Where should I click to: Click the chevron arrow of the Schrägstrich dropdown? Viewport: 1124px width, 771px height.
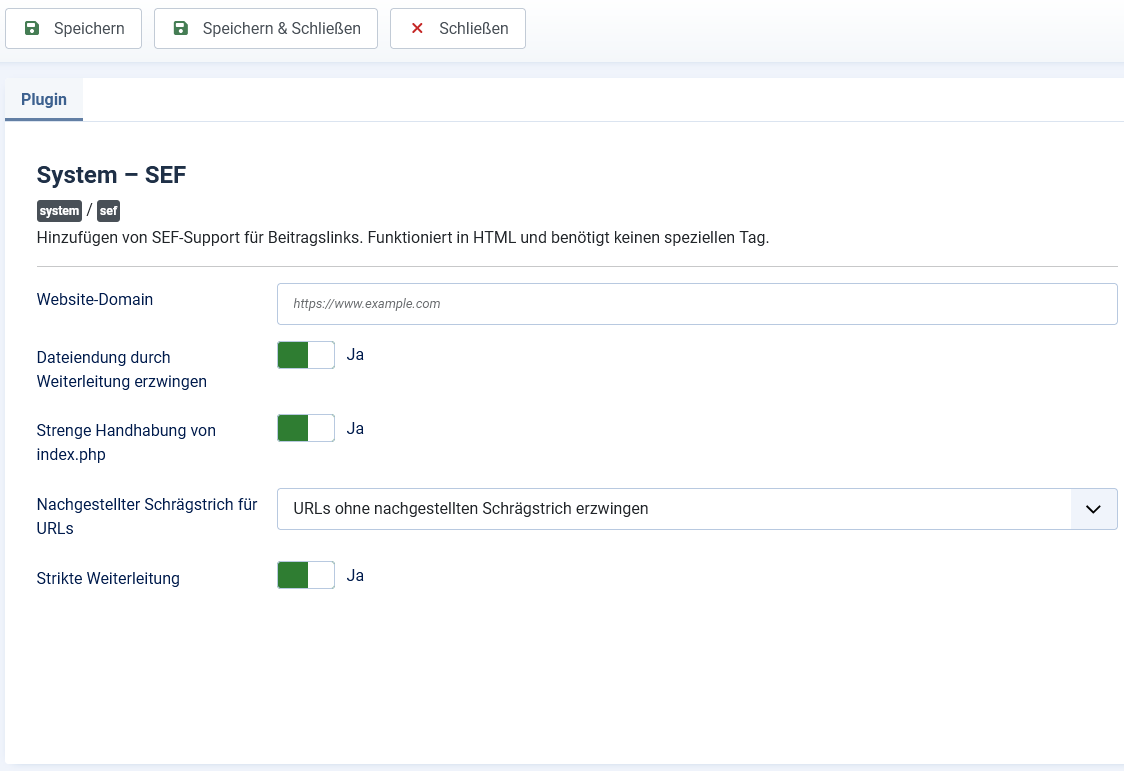[x=1093, y=509]
